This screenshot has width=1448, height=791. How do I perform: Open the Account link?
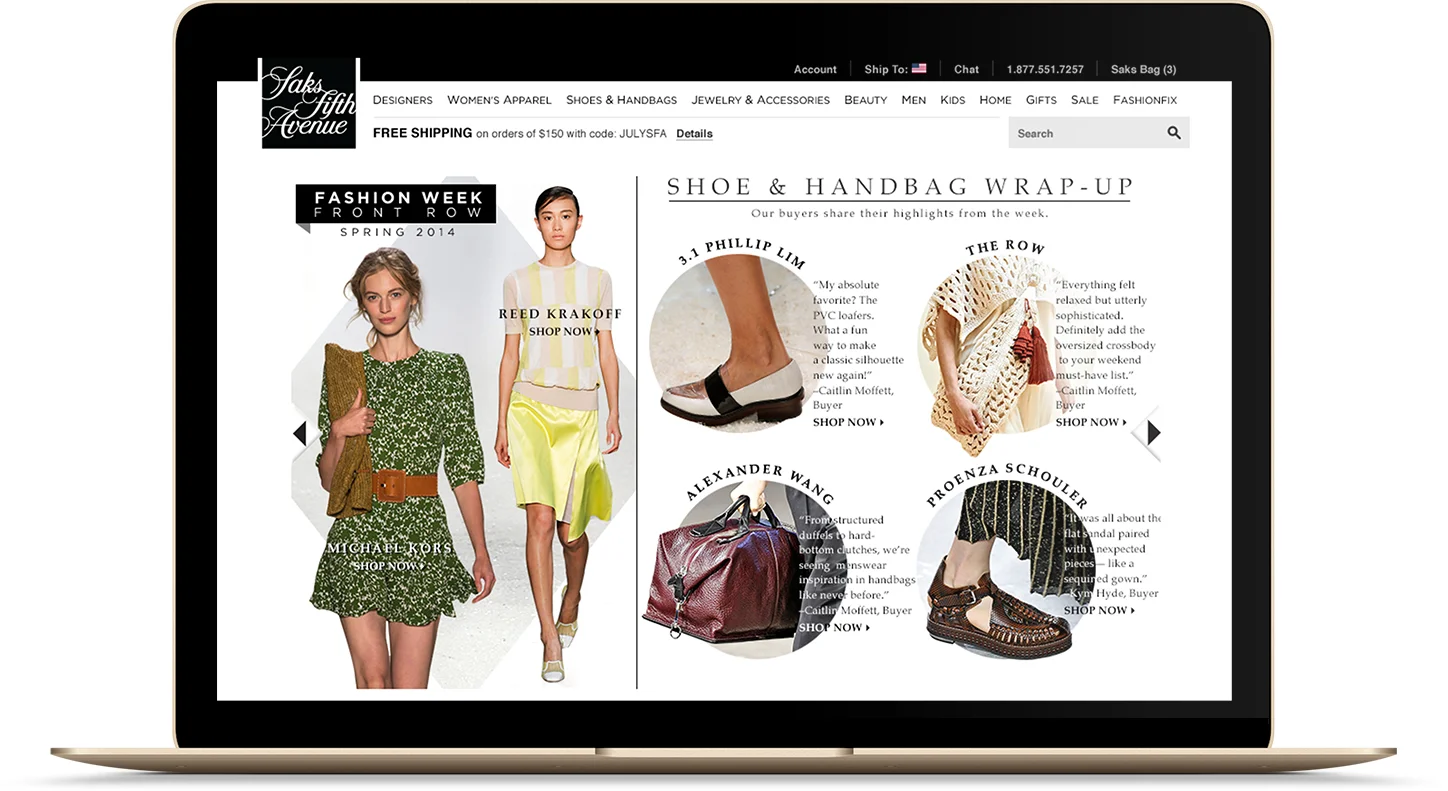(x=815, y=69)
